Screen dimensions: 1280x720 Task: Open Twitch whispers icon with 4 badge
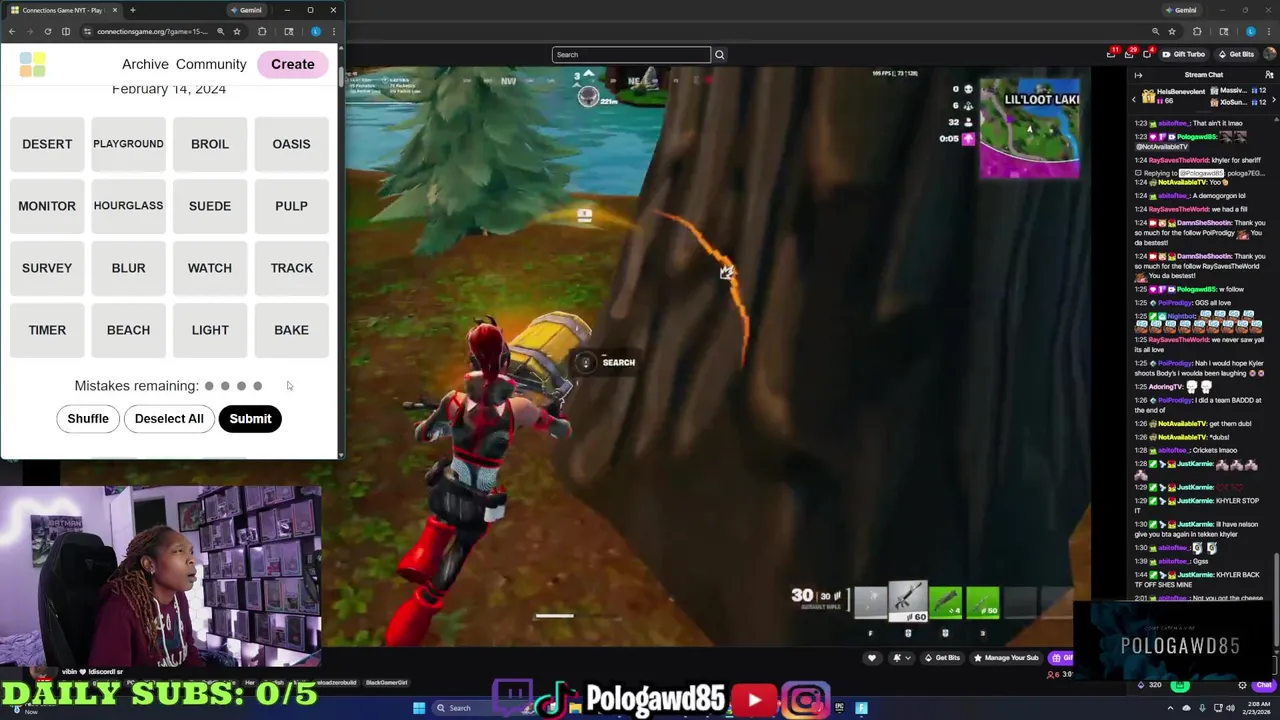tap(1148, 54)
